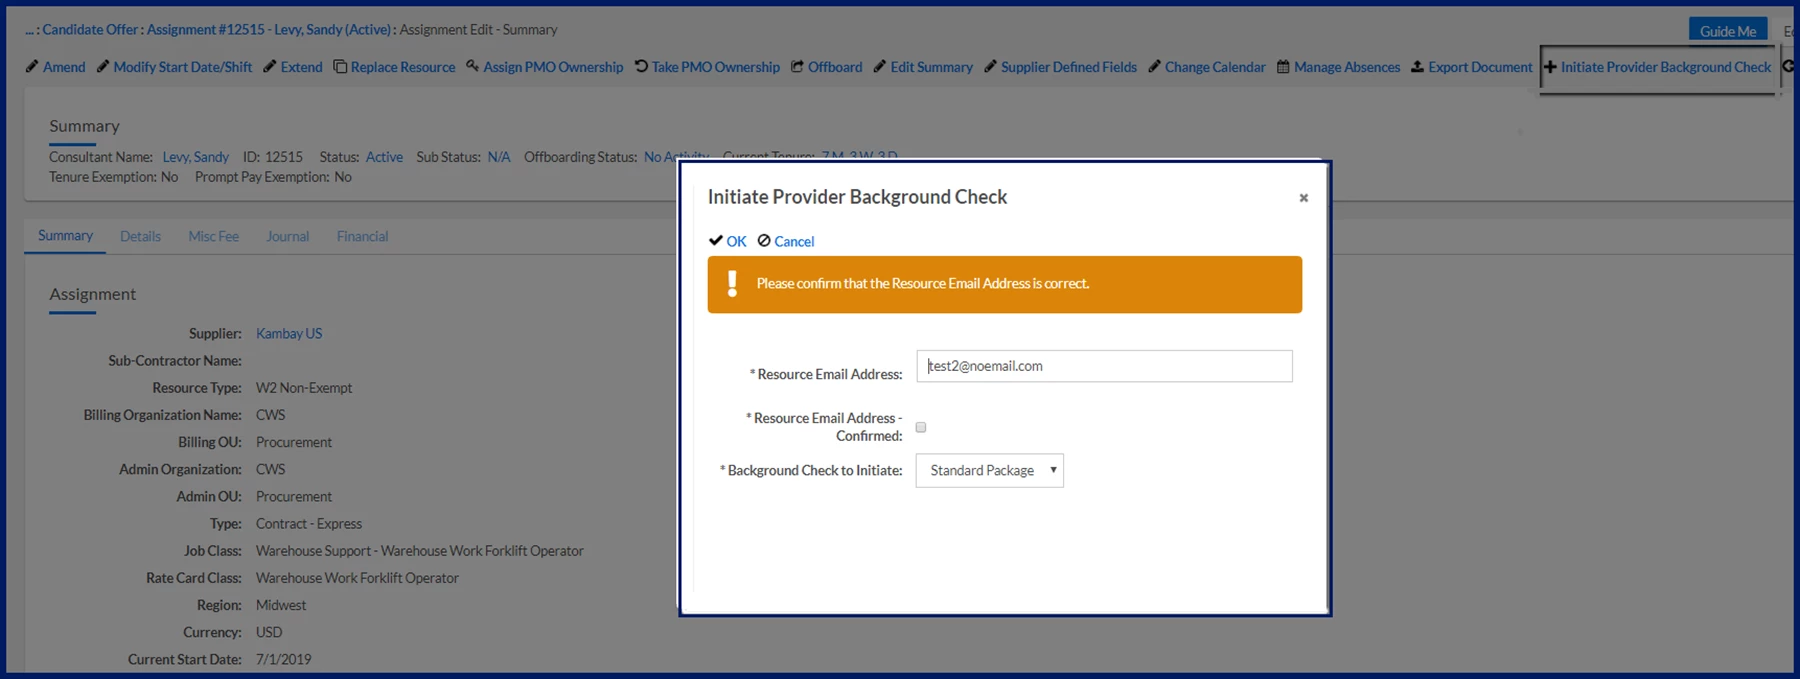Click the Extend toolbar link

(x=301, y=67)
